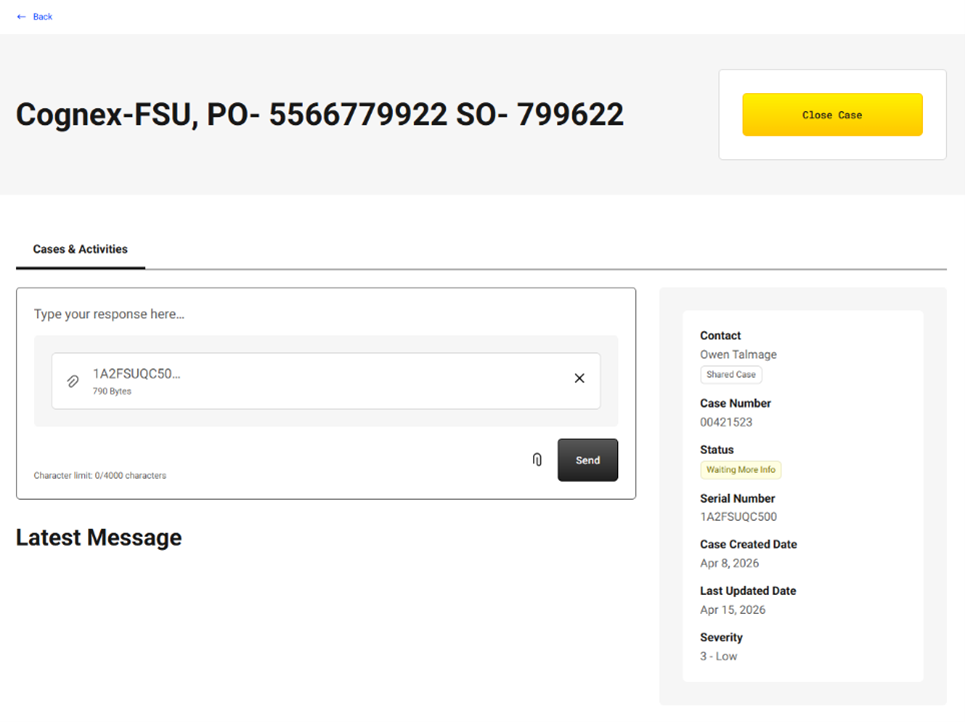Select serial number 1A2FSUQC500
Screen dimensions: 965x722
pyautogui.click(x=738, y=517)
